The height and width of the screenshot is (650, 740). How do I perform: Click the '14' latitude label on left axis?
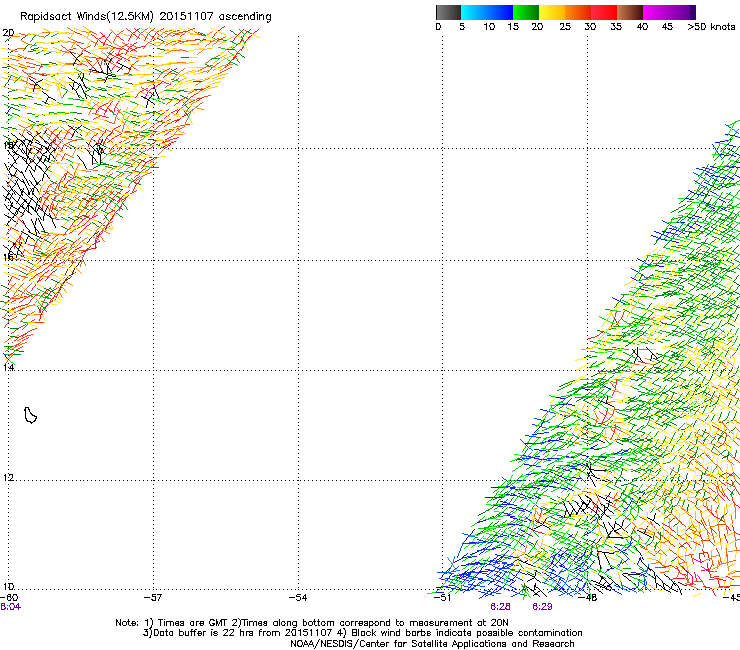8,367
